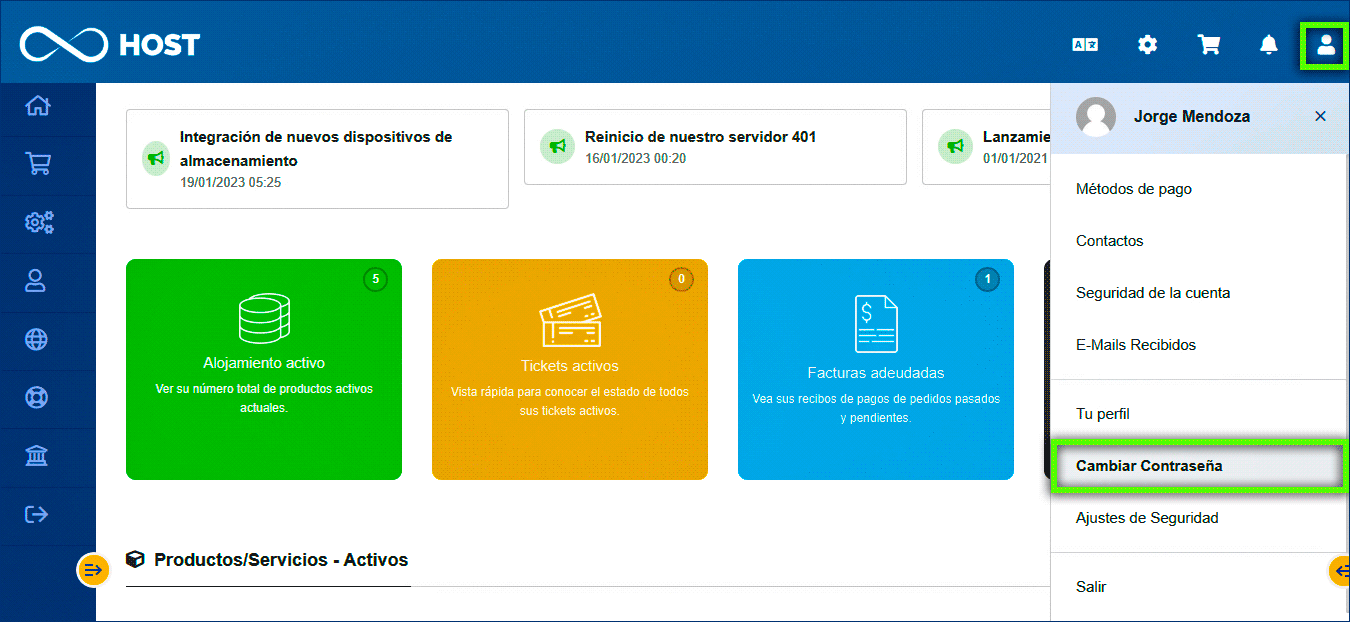This screenshot has width=1350, height=622.
Task: Toggle the user profile dropdown icon
Action: pyautogui.click(x=1325, y=45)
